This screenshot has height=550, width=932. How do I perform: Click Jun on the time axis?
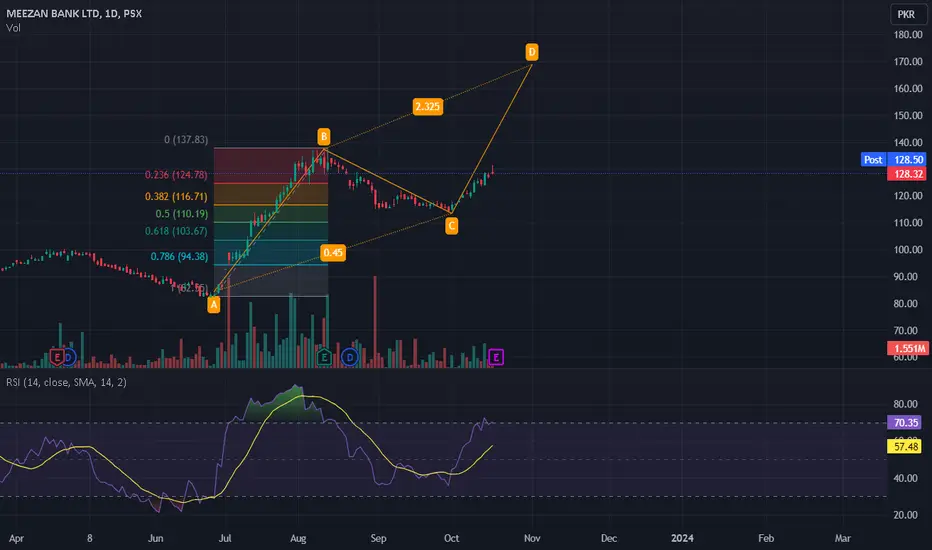[x=155, y=539]
